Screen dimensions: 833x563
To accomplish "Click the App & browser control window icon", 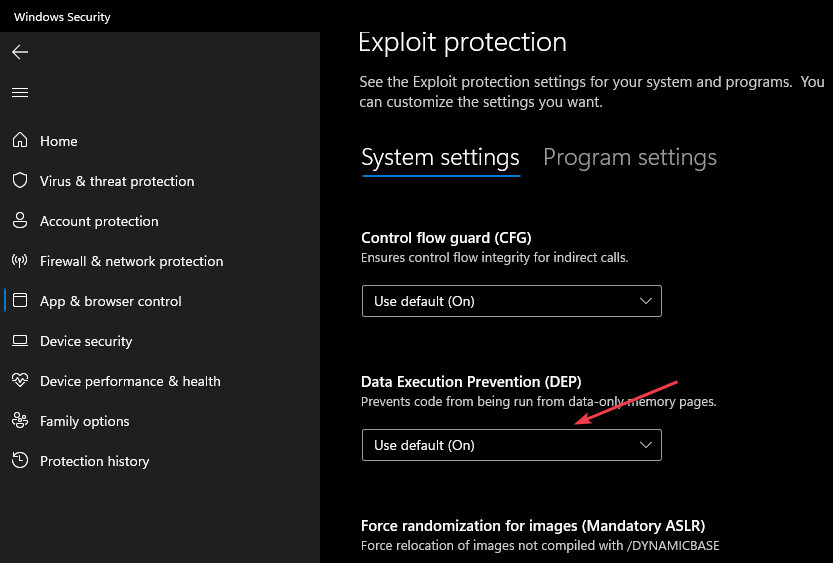I will click(20, 301).
